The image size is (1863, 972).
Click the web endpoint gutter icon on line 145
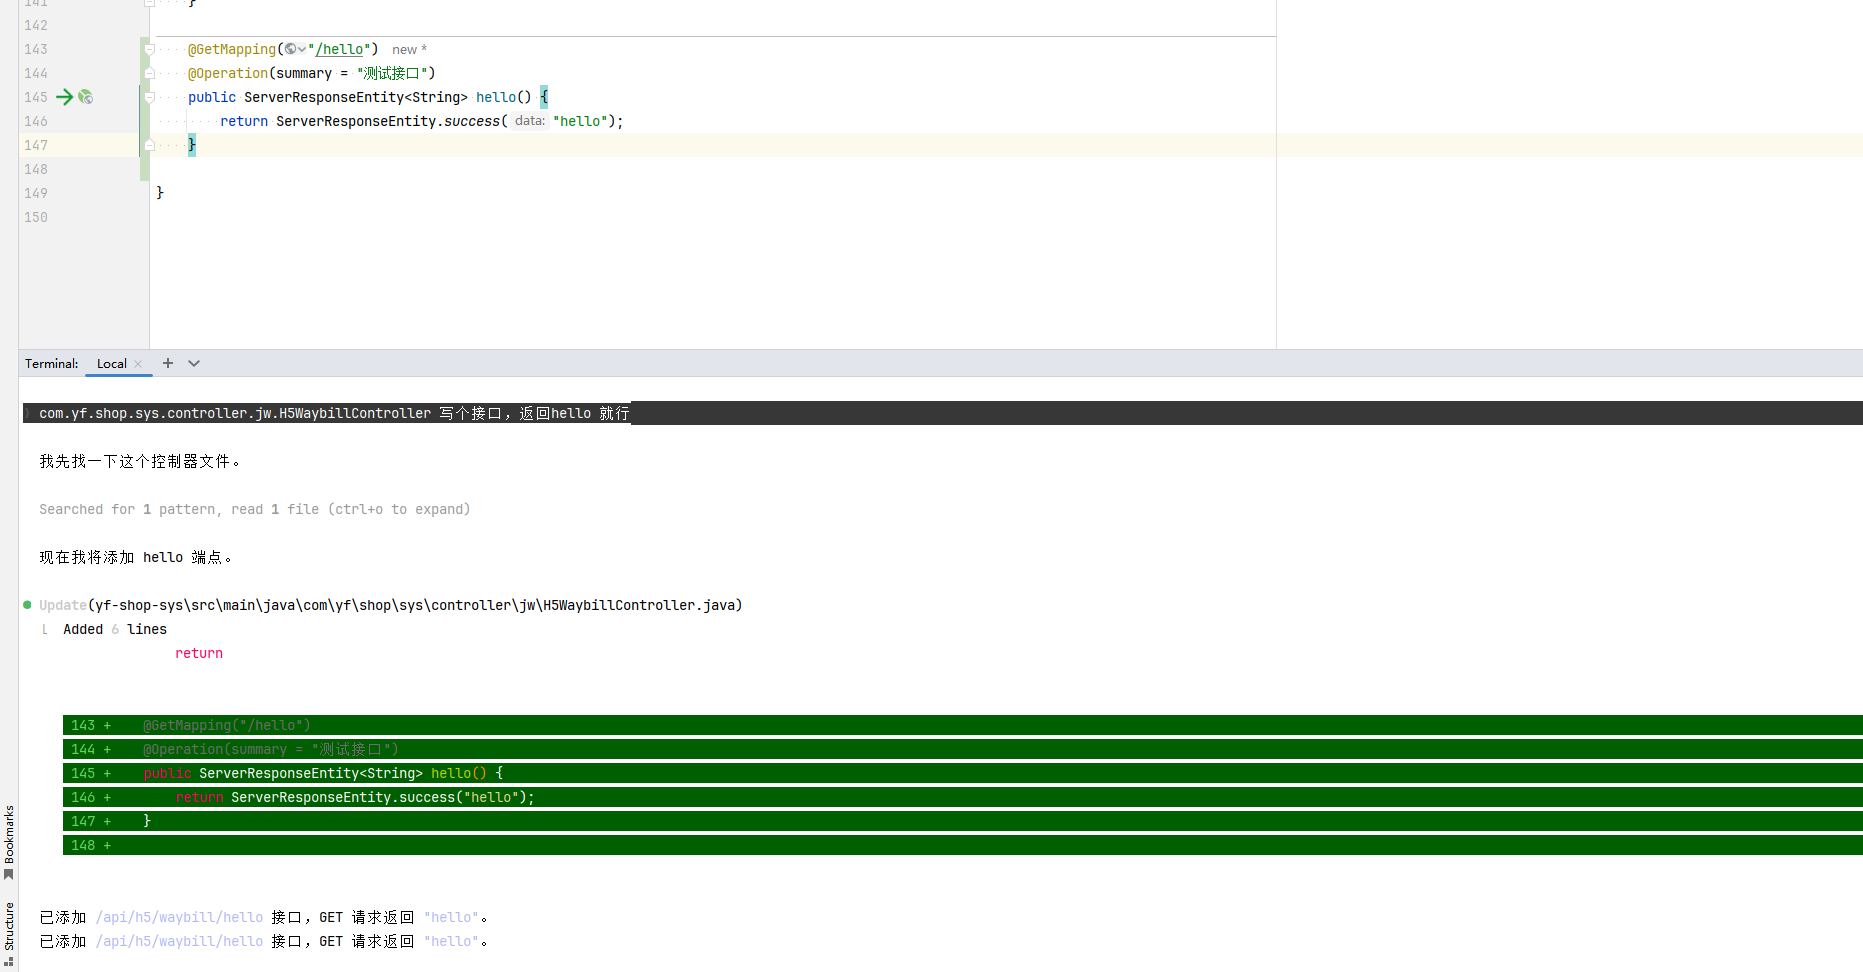point(86,97)
